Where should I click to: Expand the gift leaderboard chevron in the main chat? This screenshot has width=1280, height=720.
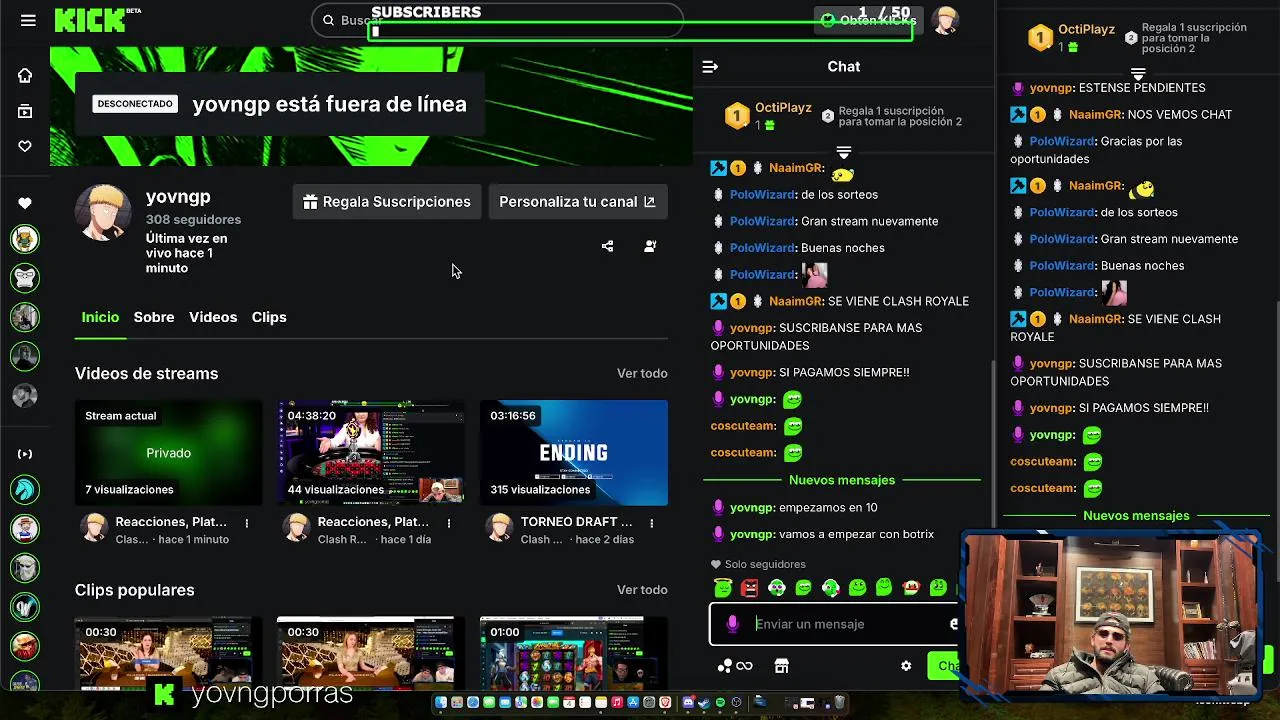(x=843, y=153)
